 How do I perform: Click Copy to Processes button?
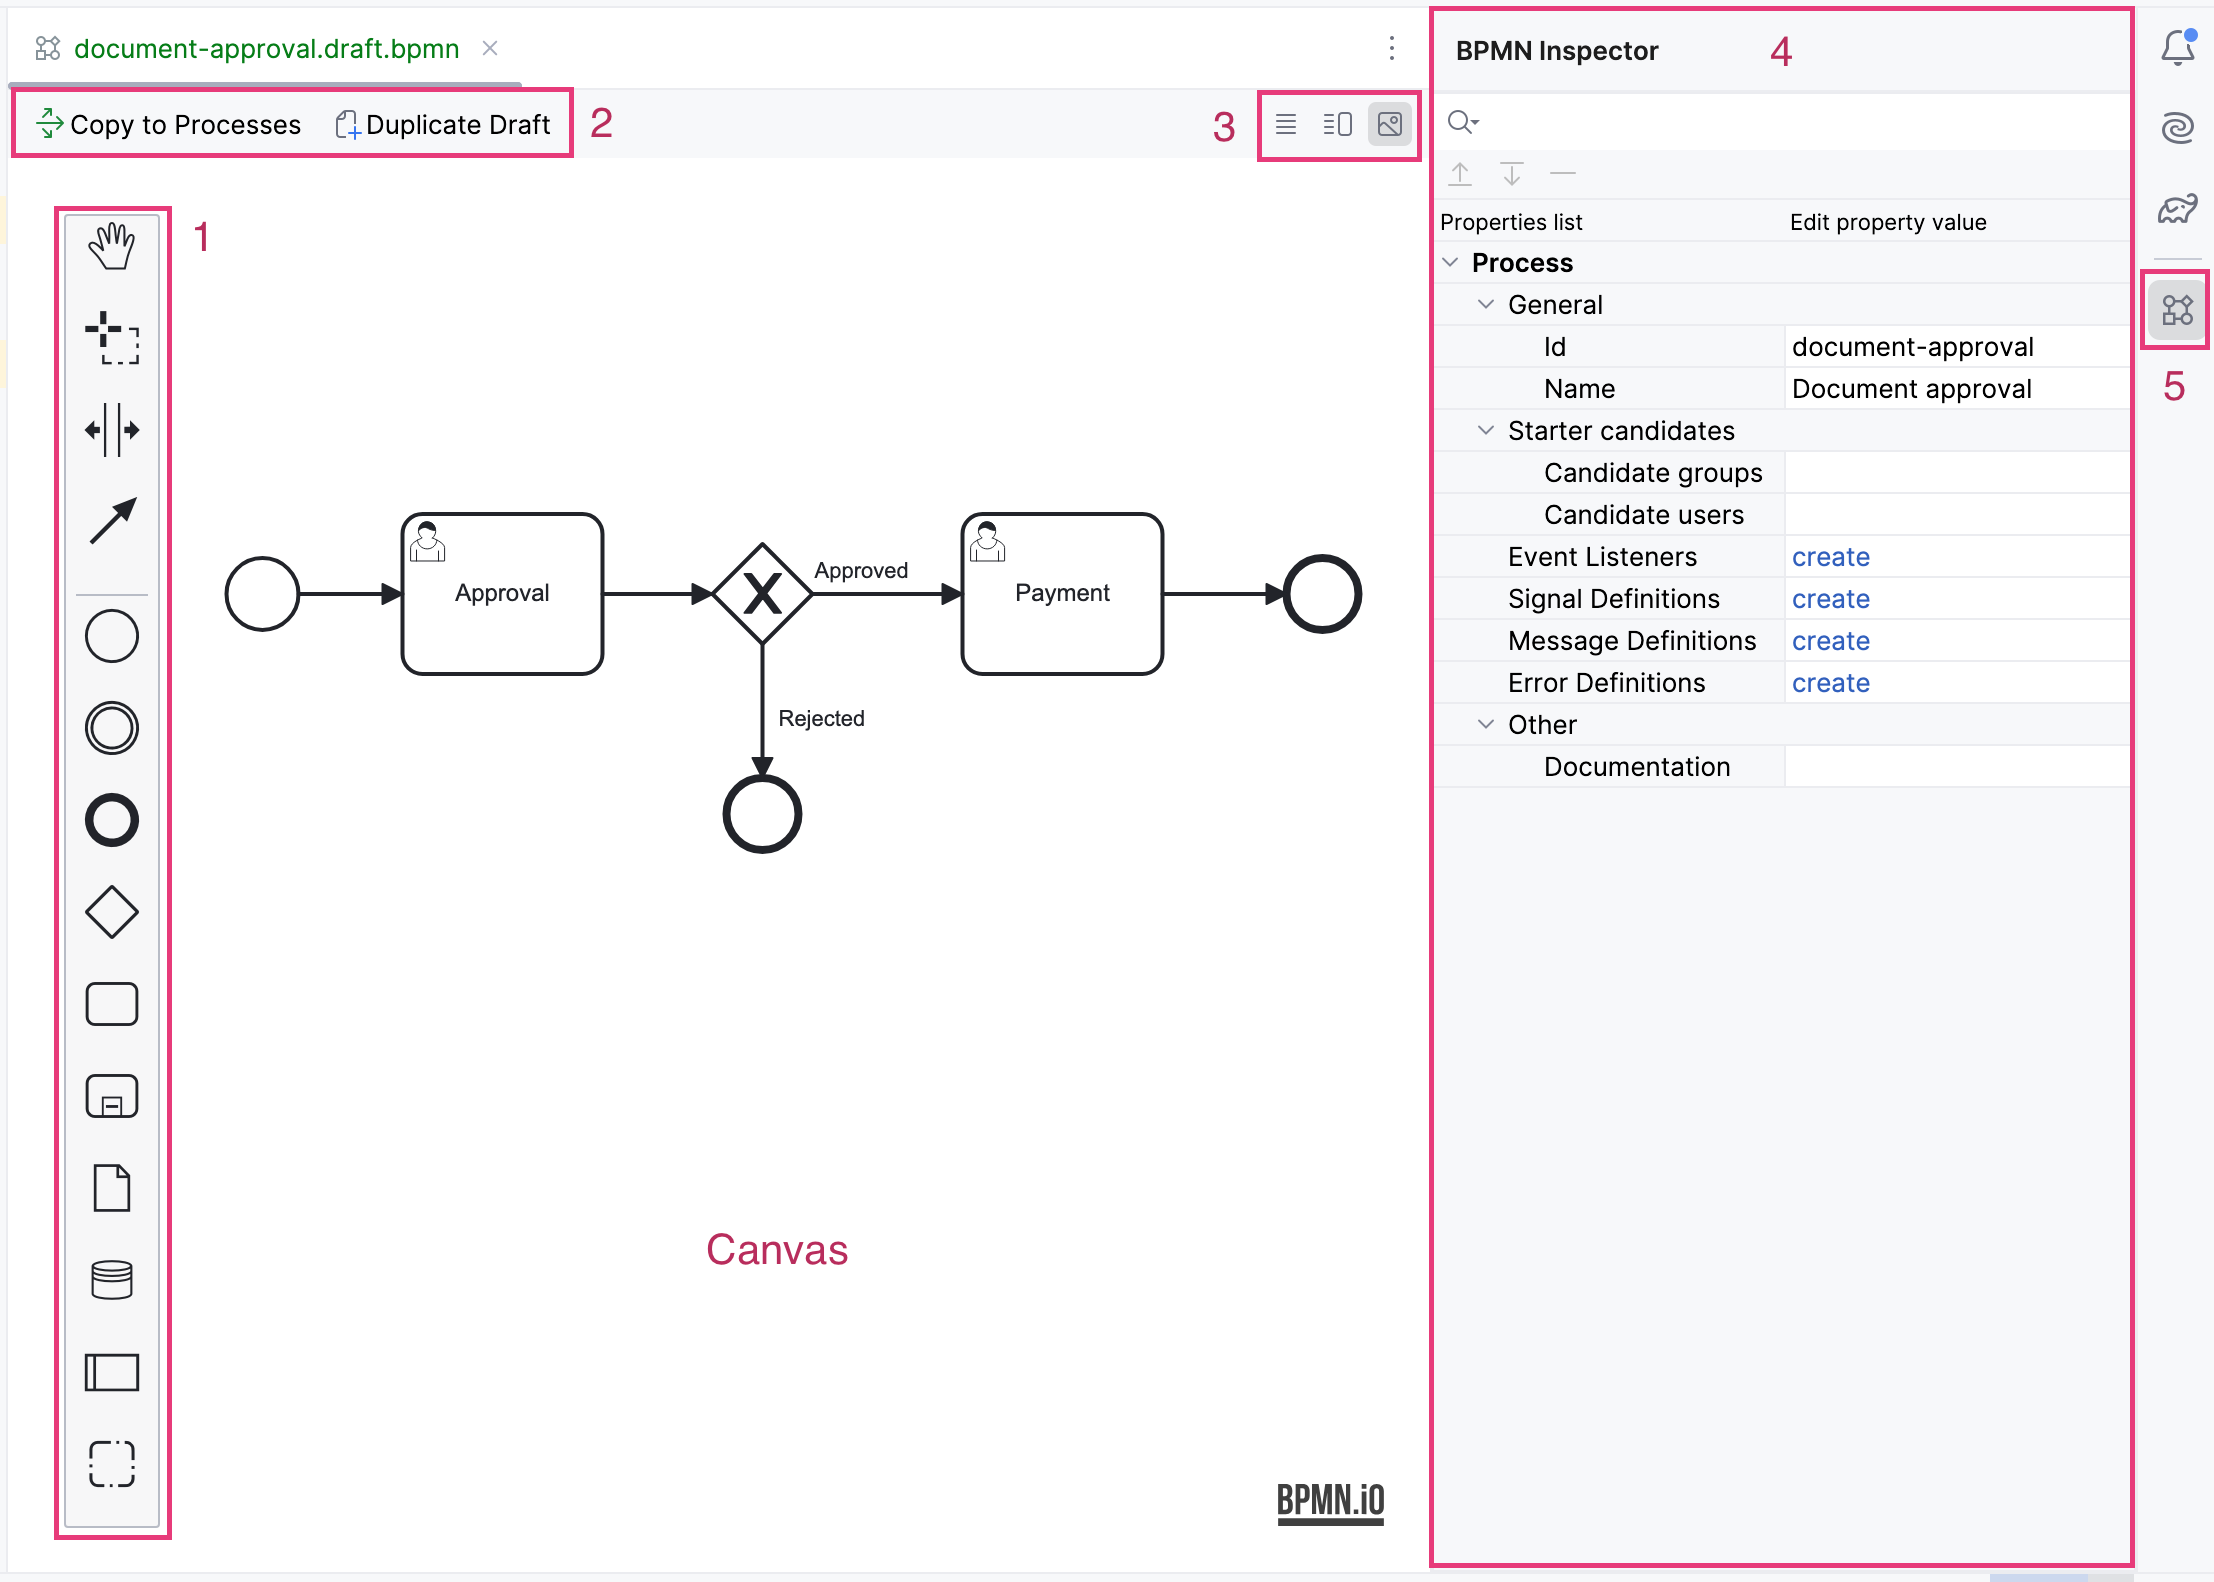(x=168, y=124)
